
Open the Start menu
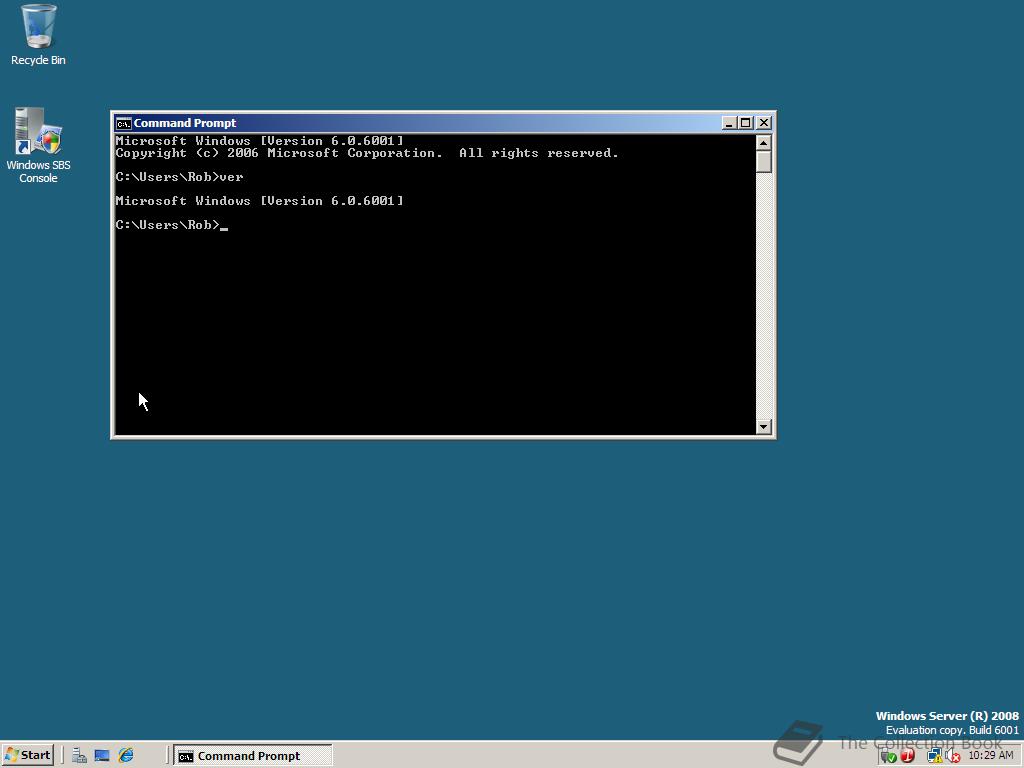coord(27,756)
